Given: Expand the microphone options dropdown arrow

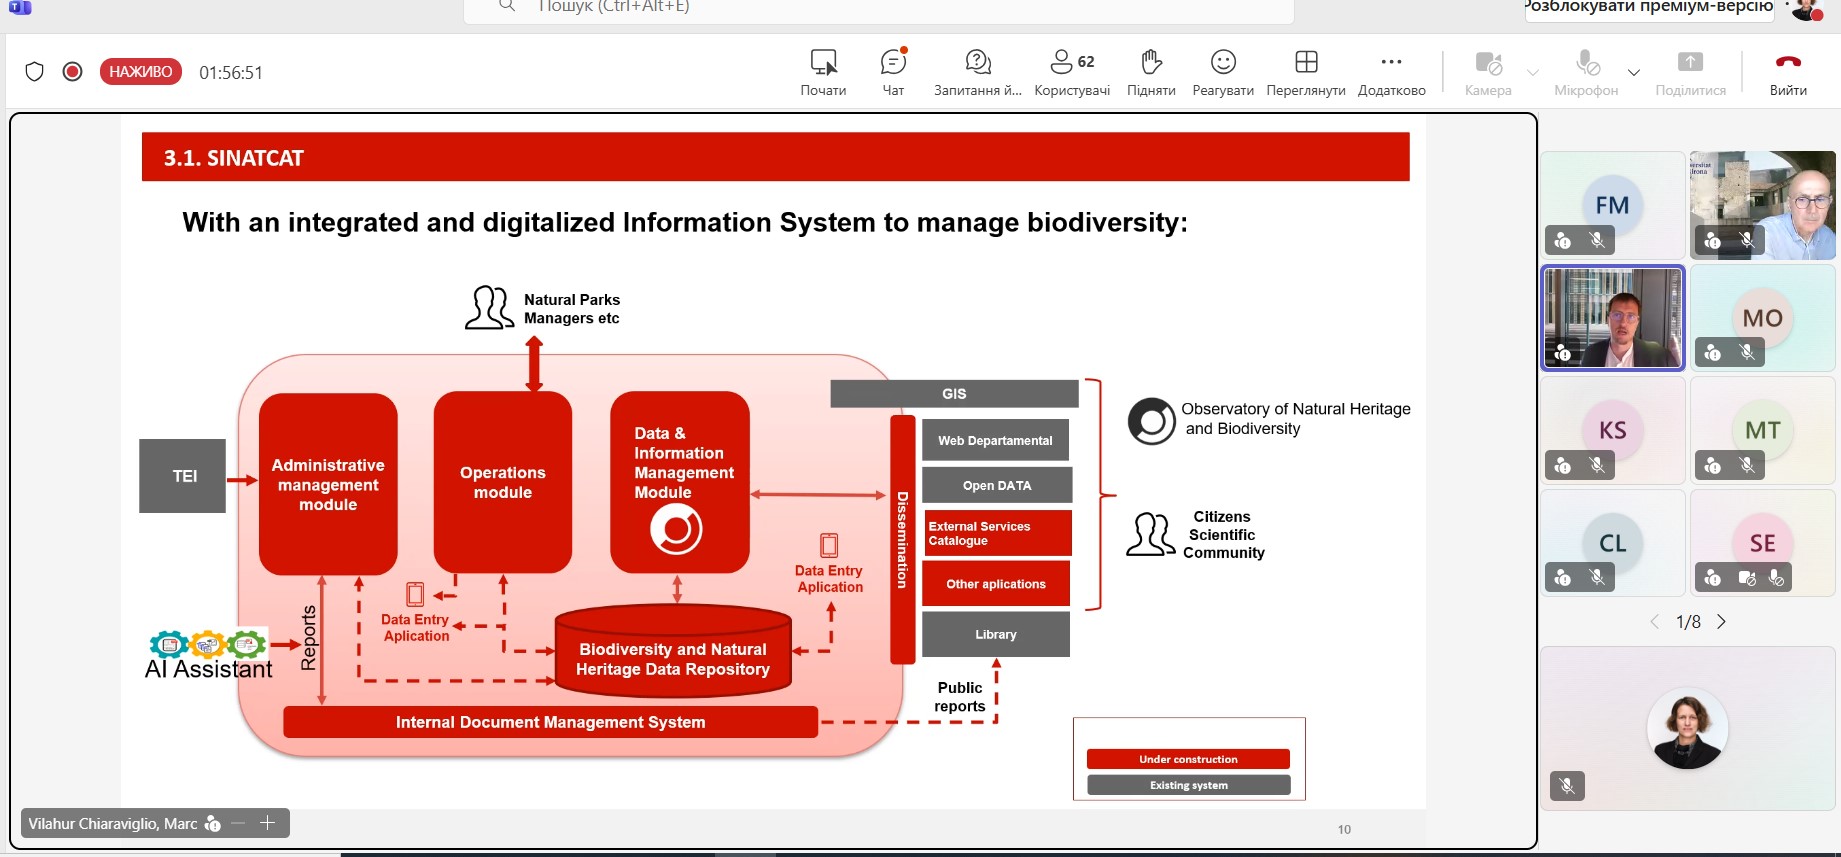Looking at the screenshot, I should (1634, 73).
